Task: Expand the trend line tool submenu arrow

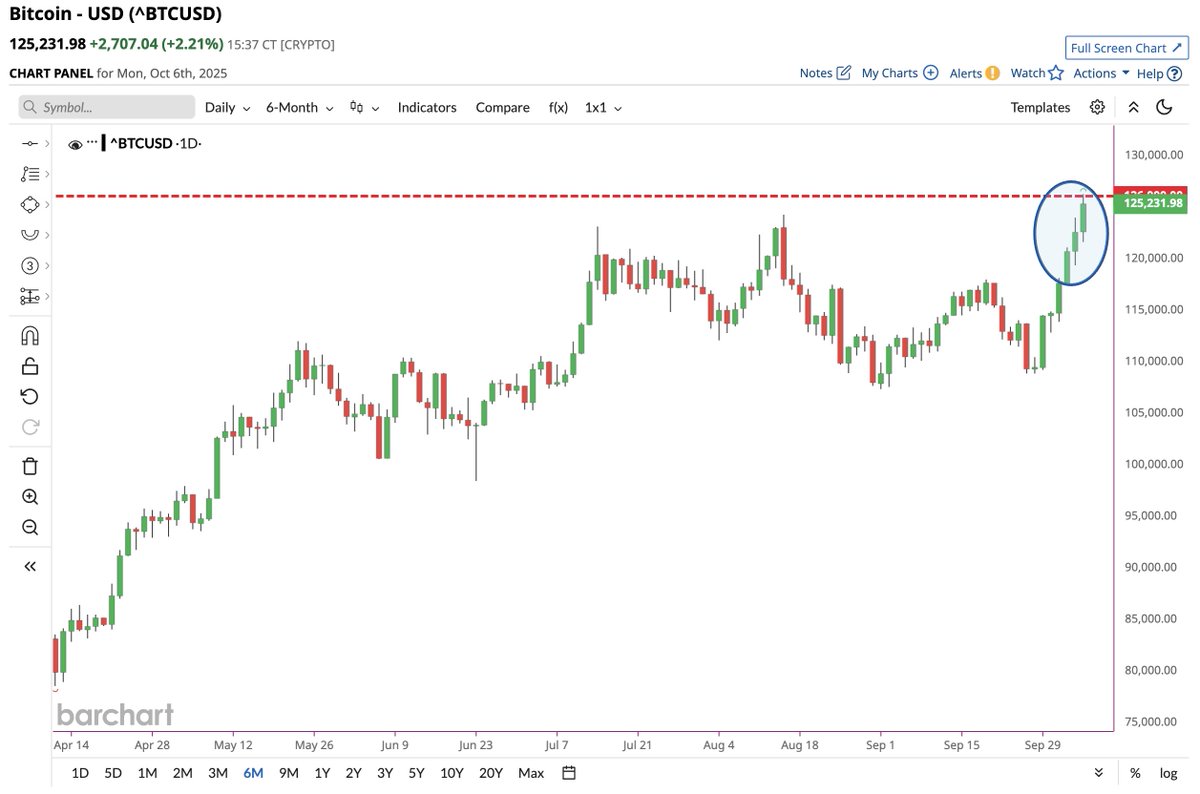Action: pyautogui.click(x=46, y=144)
